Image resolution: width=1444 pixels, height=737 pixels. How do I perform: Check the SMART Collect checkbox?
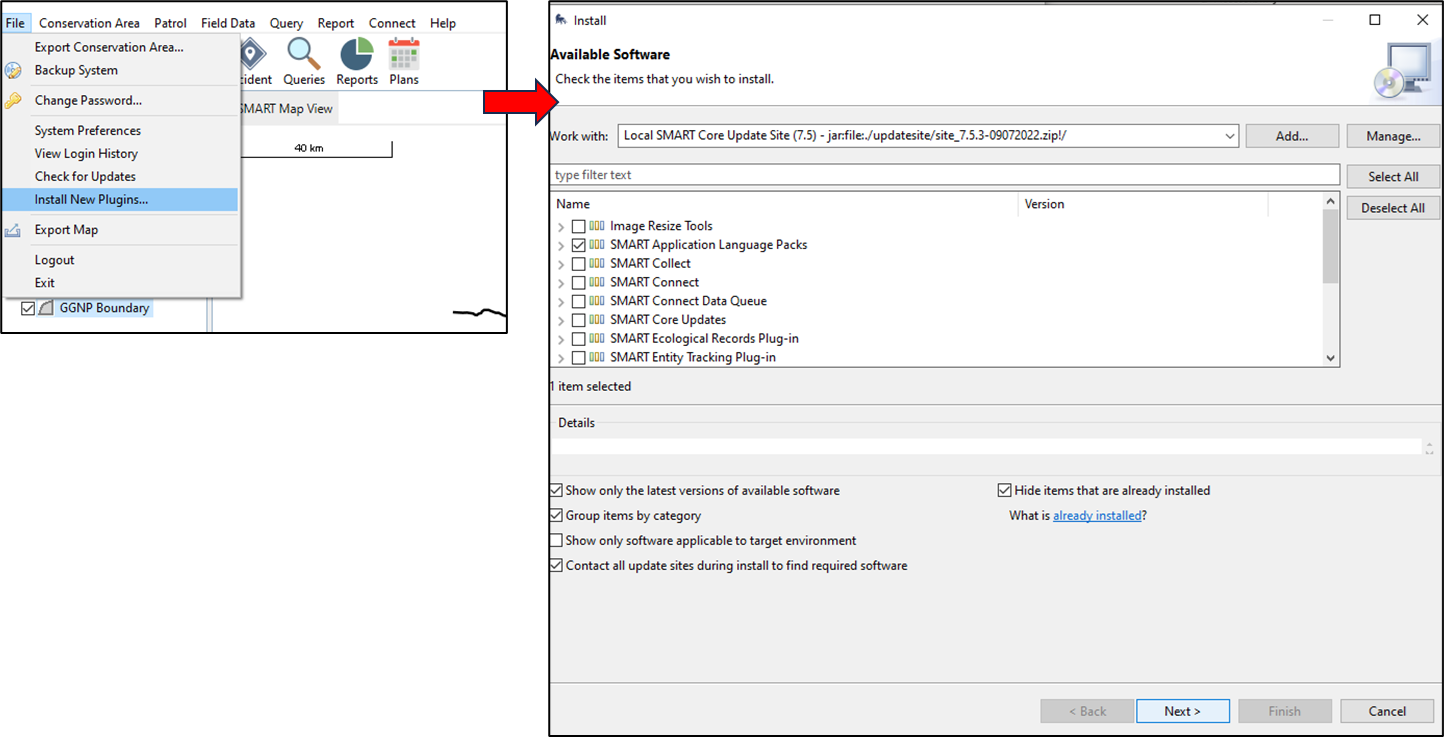578,264
